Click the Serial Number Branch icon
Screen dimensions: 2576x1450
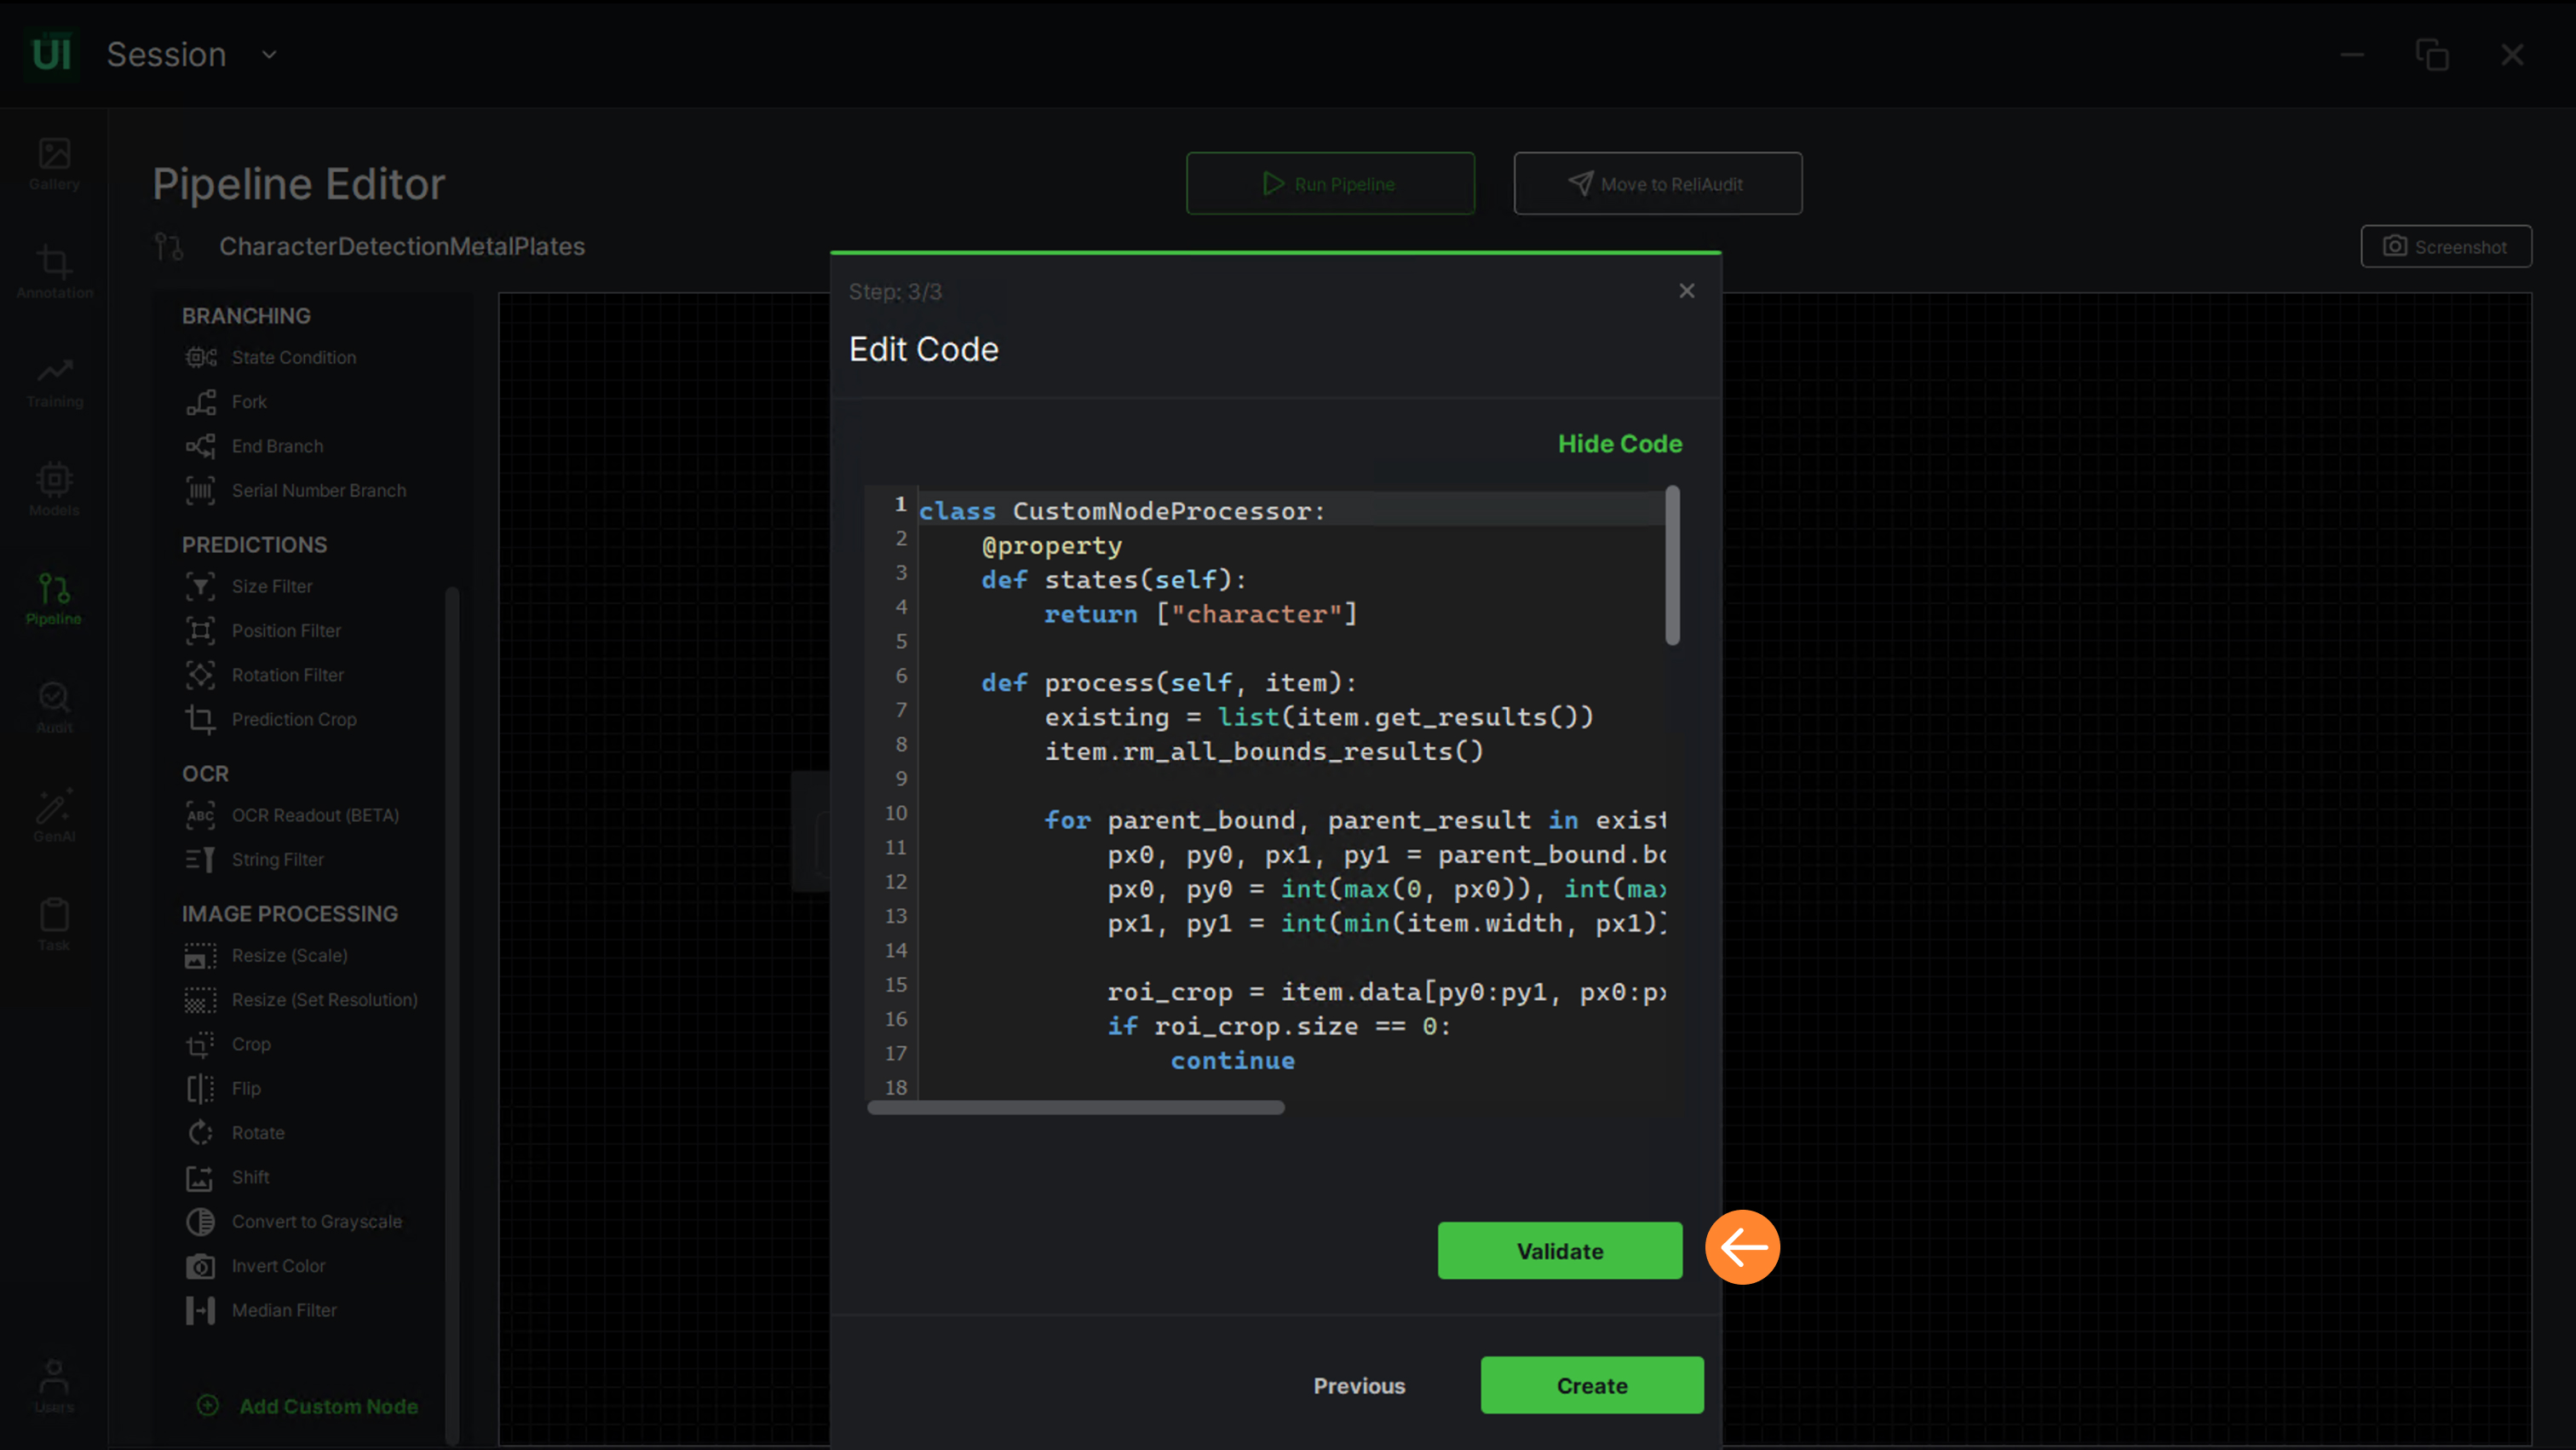coord(200,491)
